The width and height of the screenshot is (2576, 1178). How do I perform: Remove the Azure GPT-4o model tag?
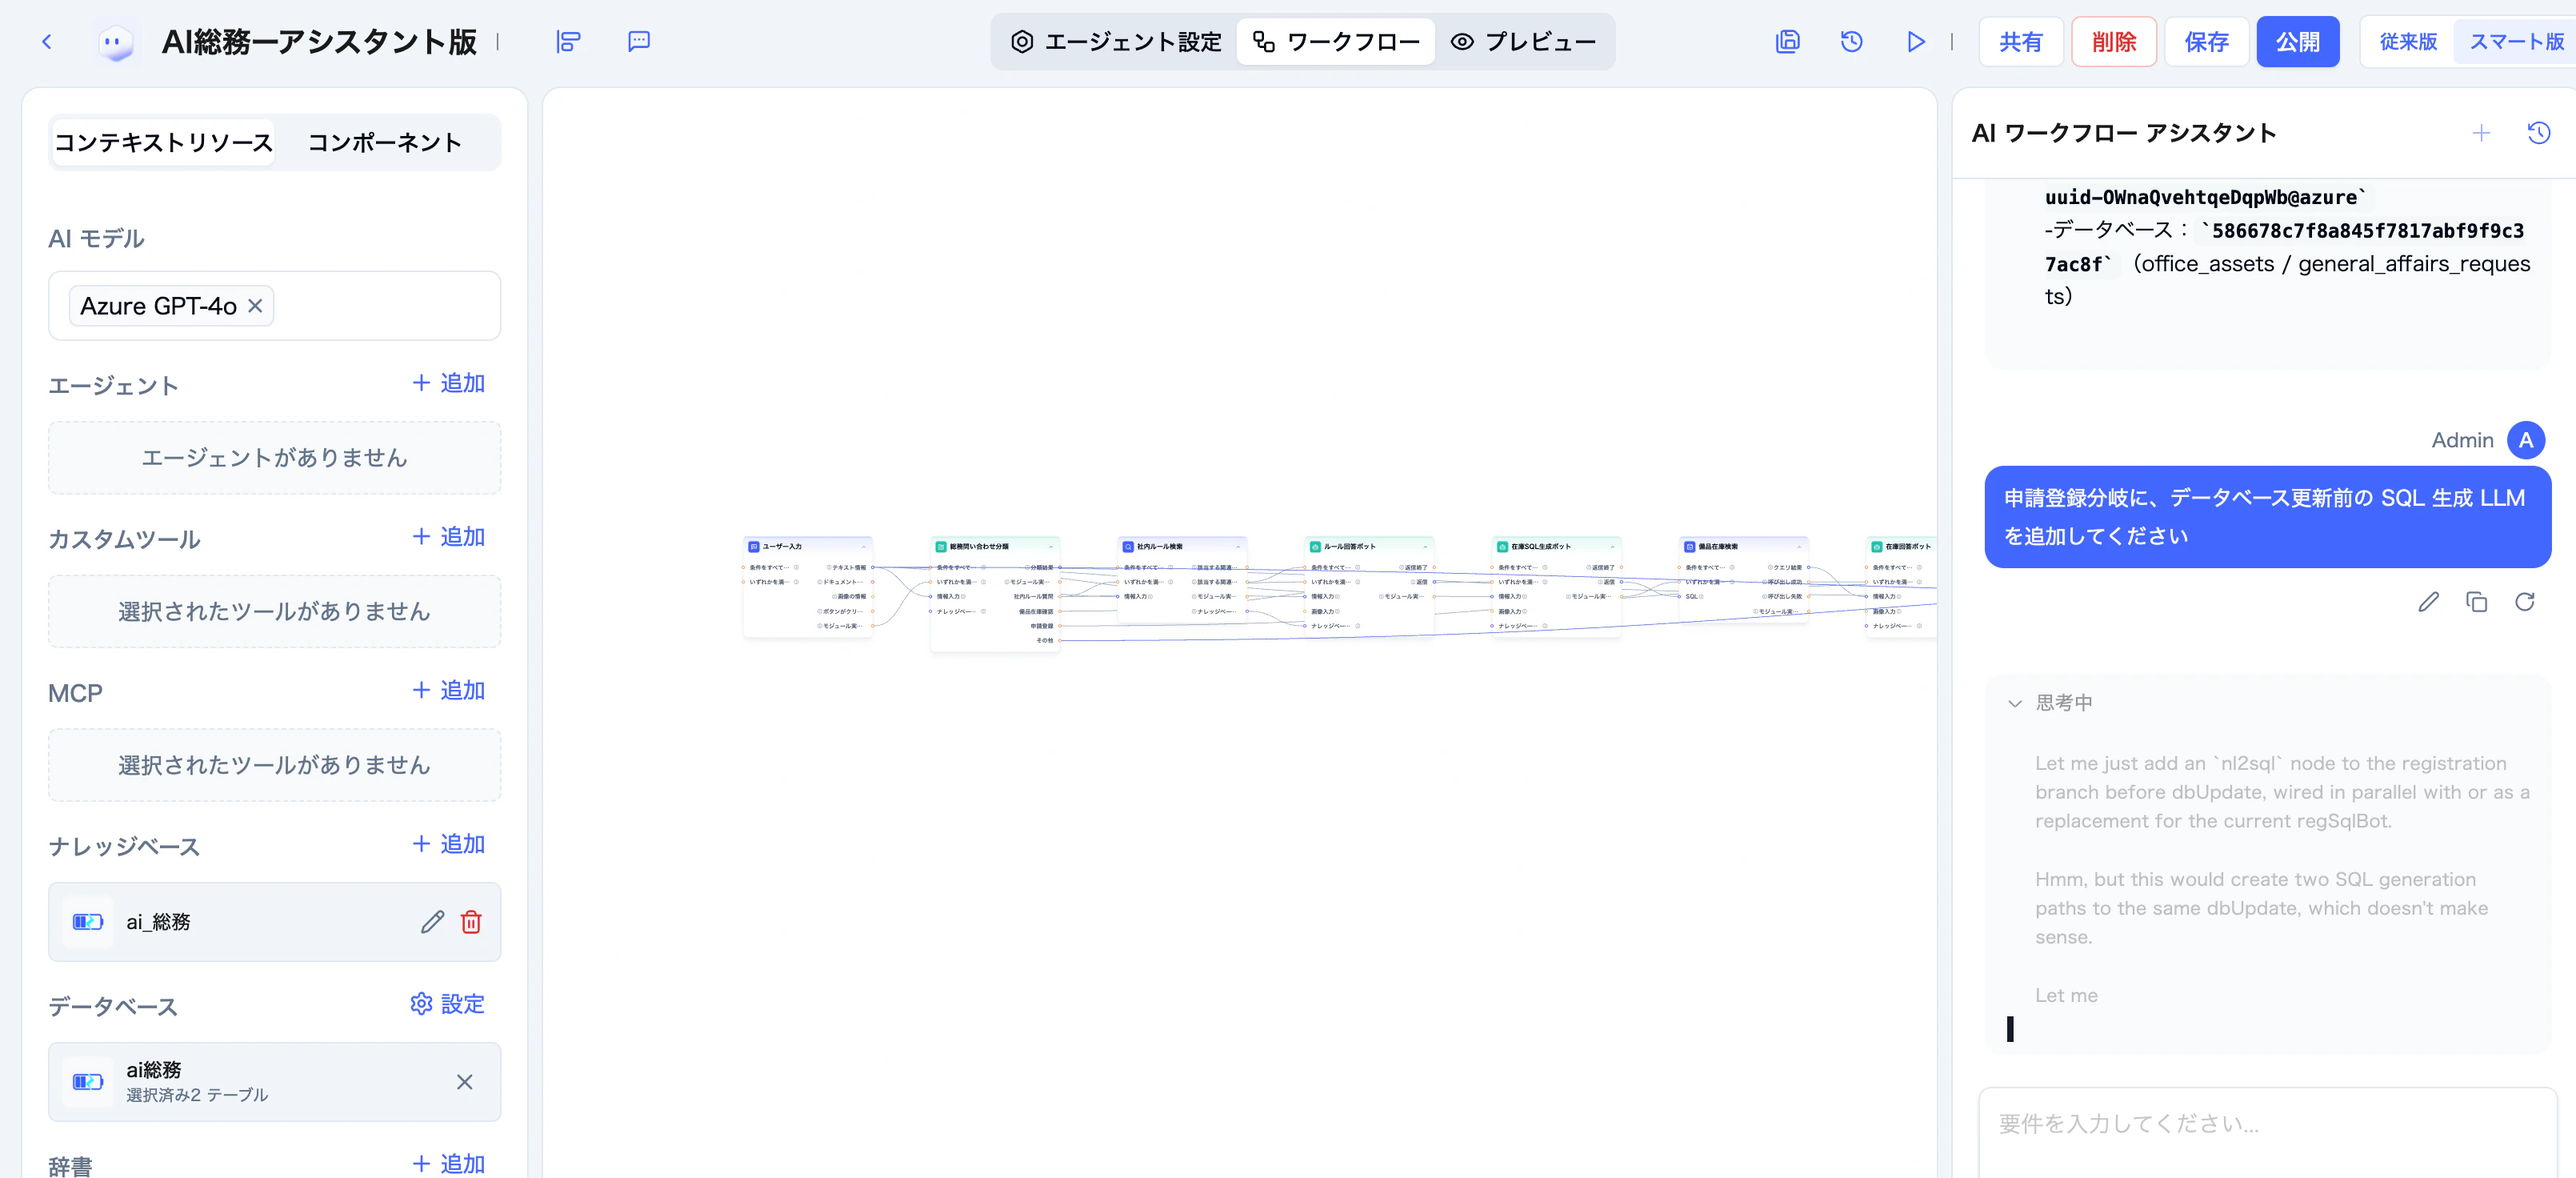[x=255, y=305]
